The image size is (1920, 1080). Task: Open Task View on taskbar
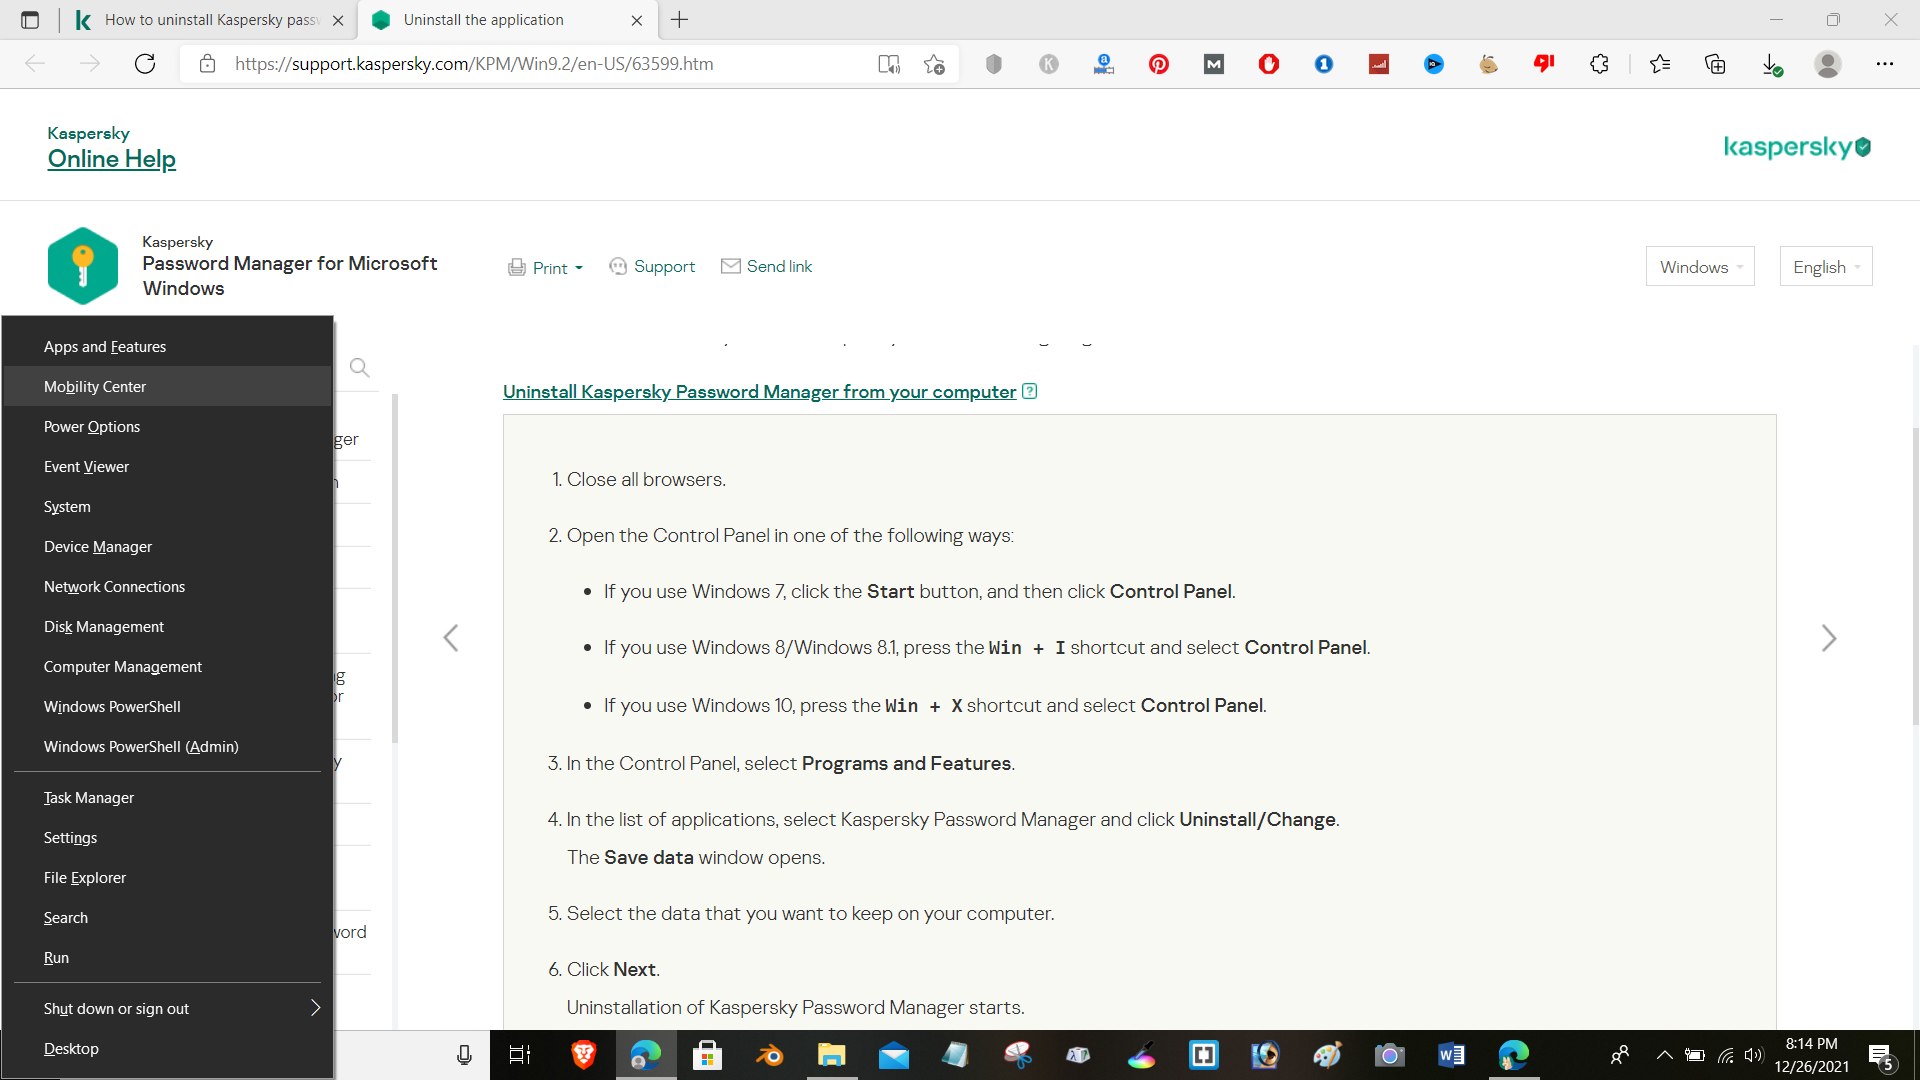(x=520, y=1055)
